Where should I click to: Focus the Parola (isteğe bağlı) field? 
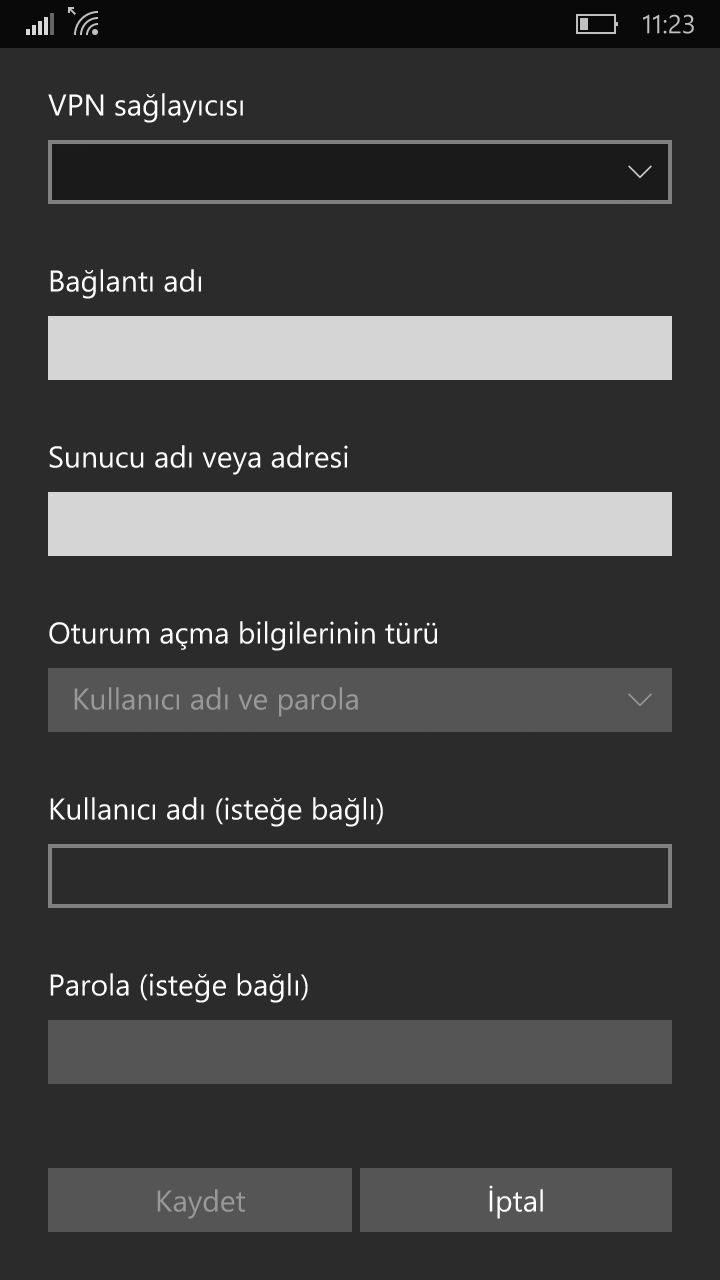[x=360, y=1052]
